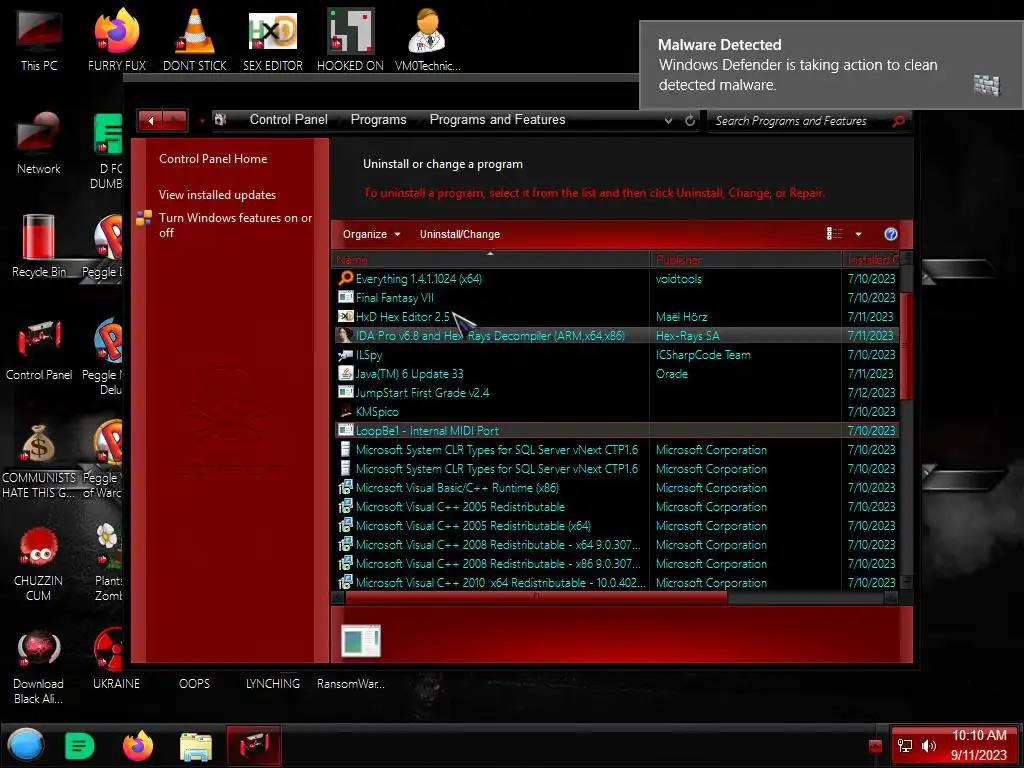The image size is (1024, 768).
Task: Open This PC desktop icon
Action: tap(39, 39)
